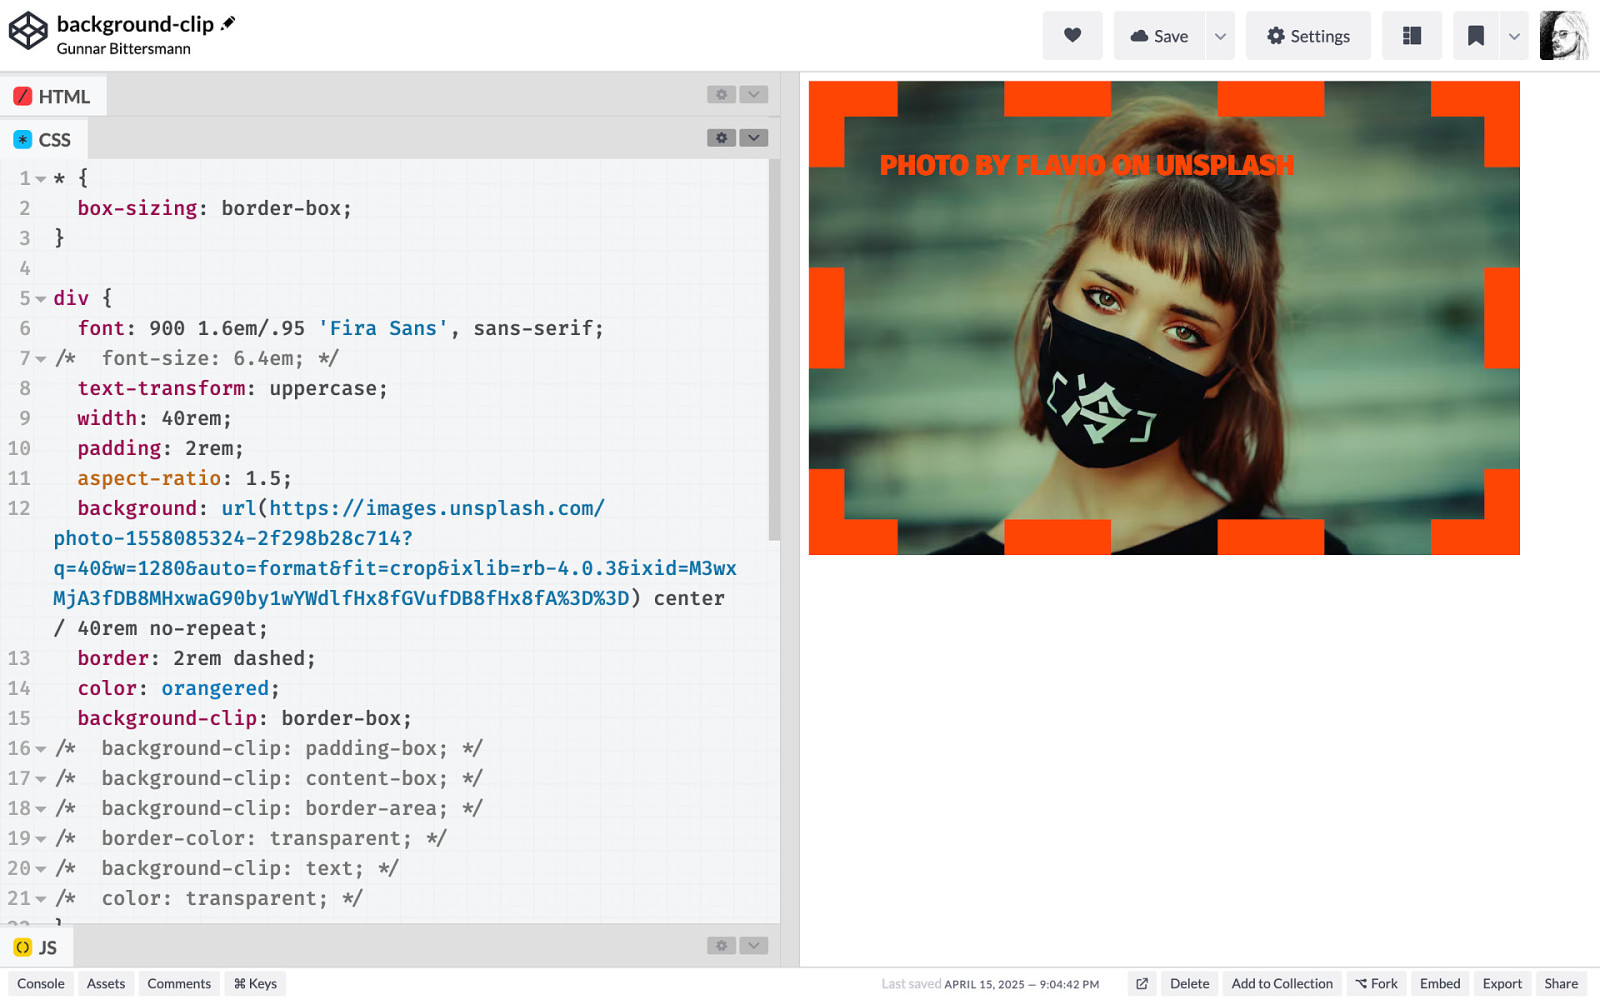Select the JS editor tab

click(36, 947)
